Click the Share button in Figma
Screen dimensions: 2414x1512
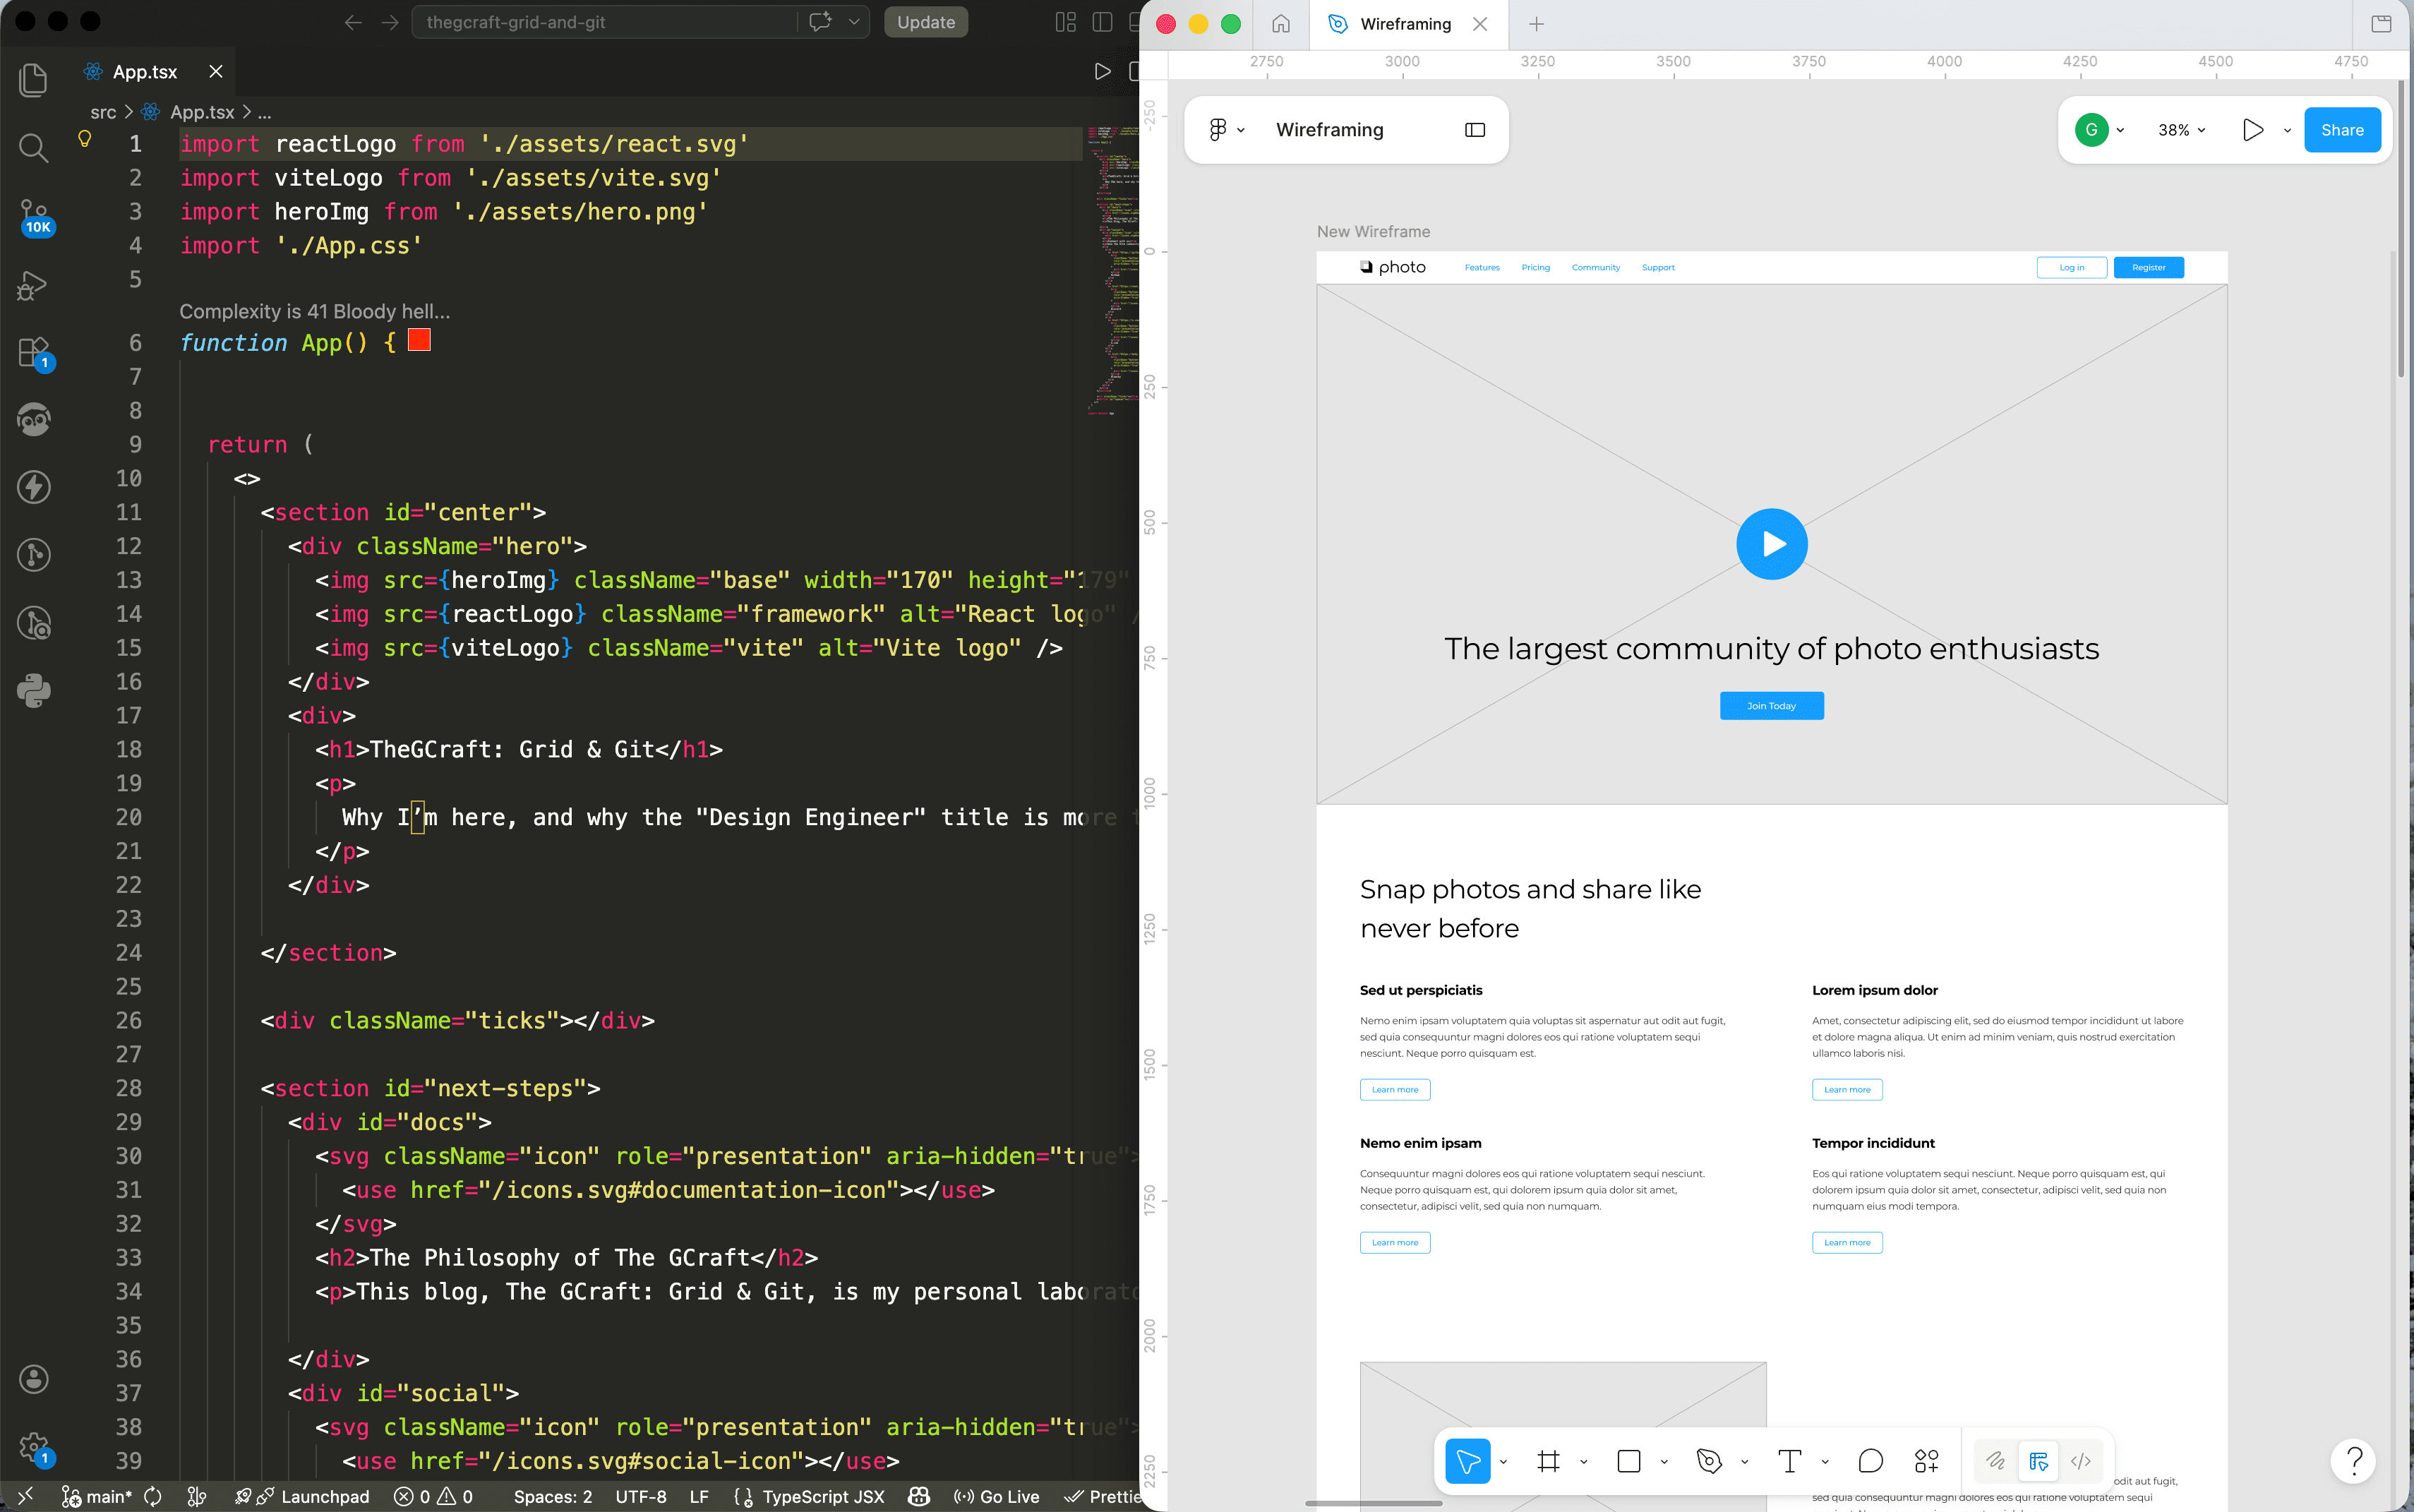pyautogui.click(x=2342, y=130)
